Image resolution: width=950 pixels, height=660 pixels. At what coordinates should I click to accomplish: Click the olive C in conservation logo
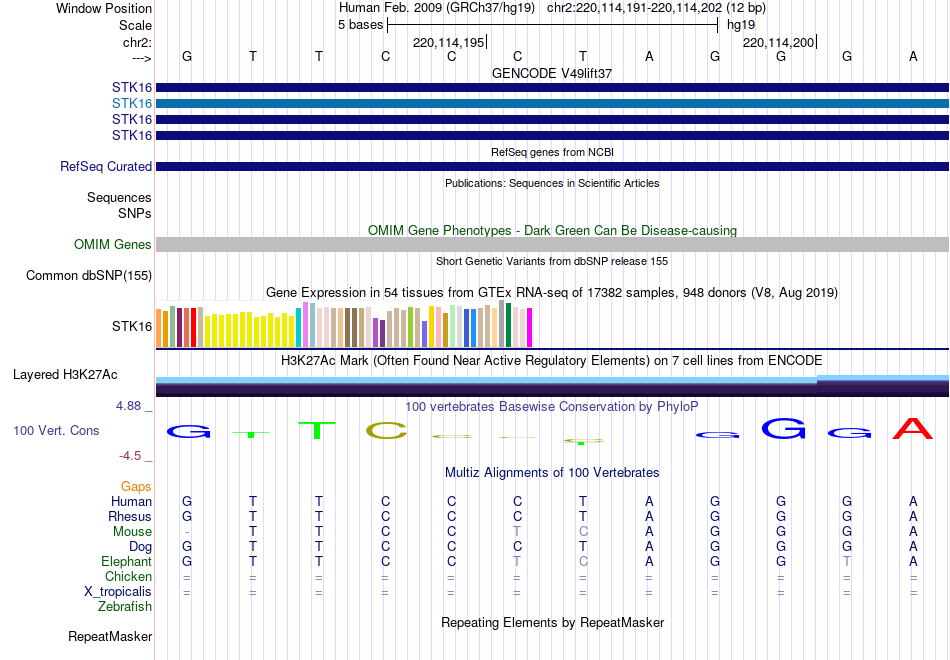point(386,431)
